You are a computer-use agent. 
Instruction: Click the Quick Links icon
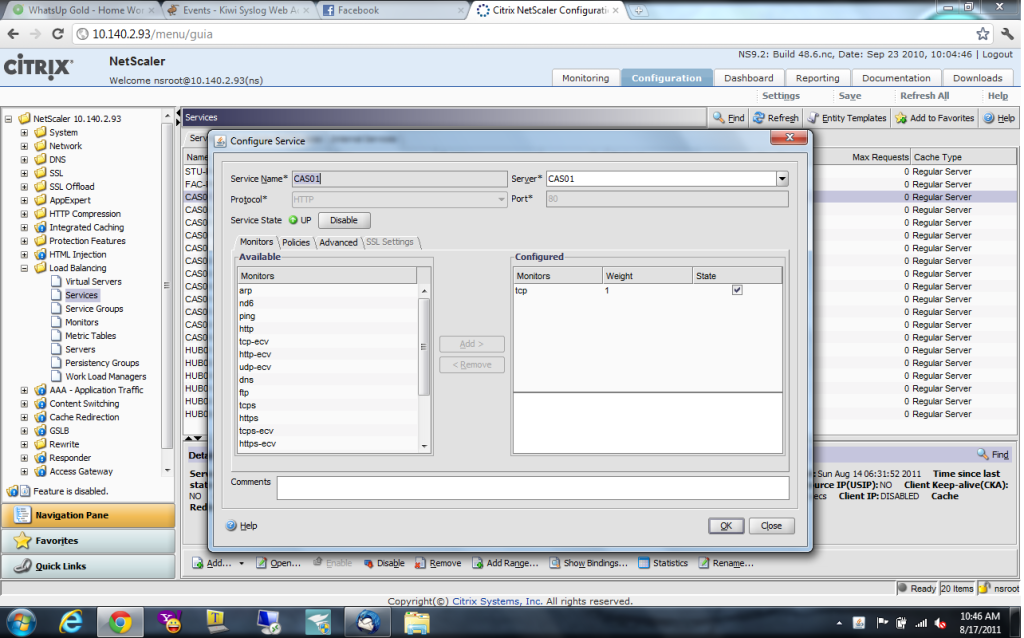pyautogui.click(x=22, y=566)
